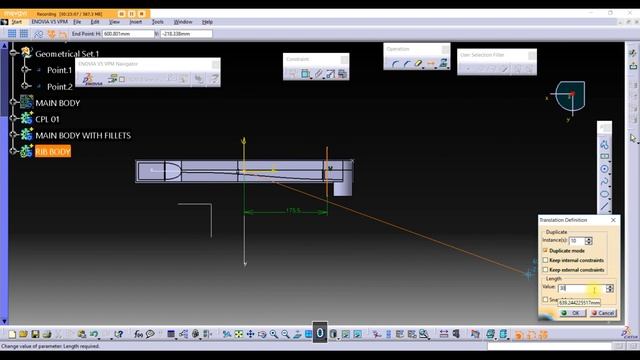Viewport: 640px width, 360px height.
Task: Click the Save floppy disk icon
Action: pyautogui.click(x=35, y=334)
